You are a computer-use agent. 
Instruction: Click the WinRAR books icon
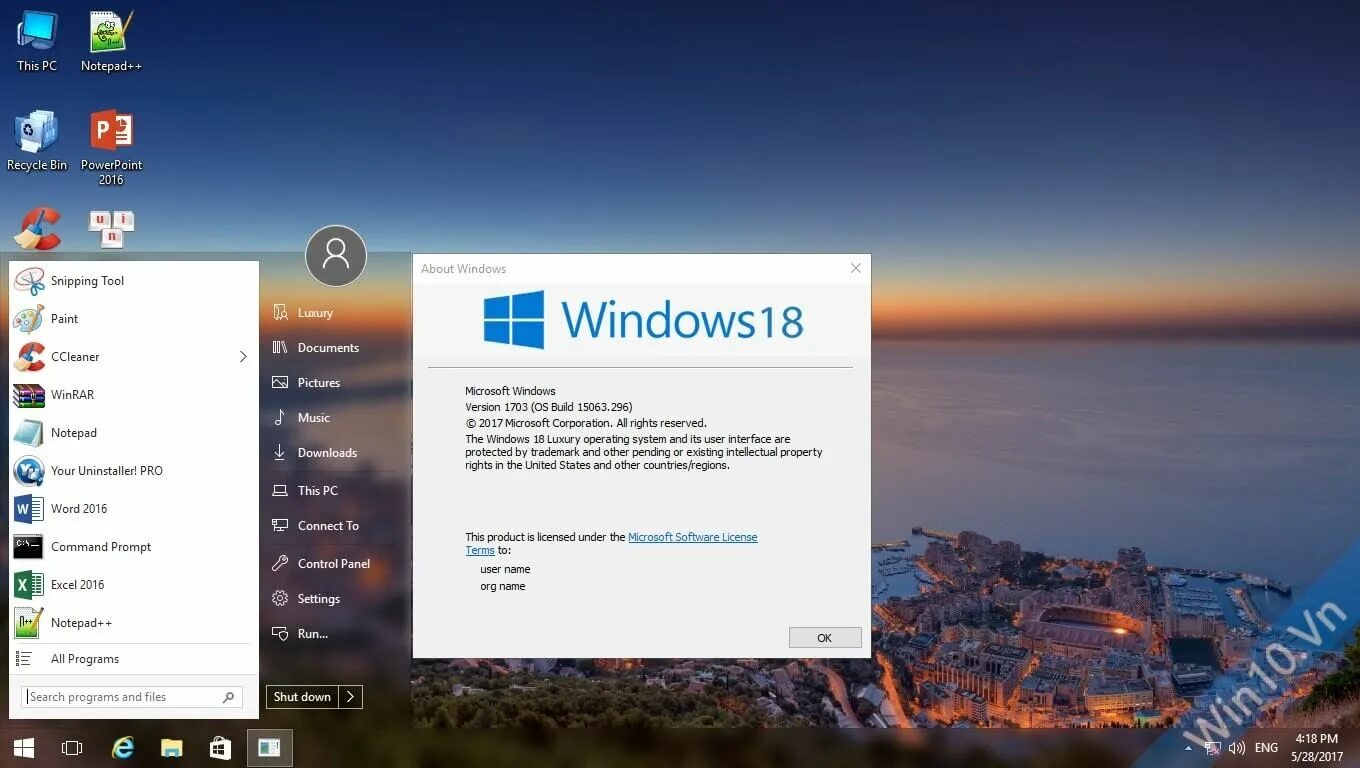tap(29, 395)
